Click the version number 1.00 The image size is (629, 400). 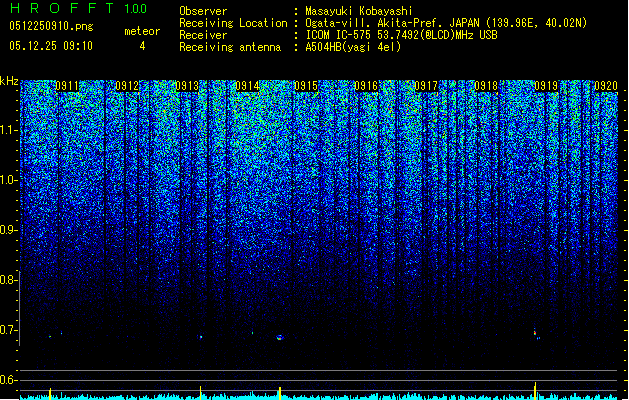pos(135,8)
